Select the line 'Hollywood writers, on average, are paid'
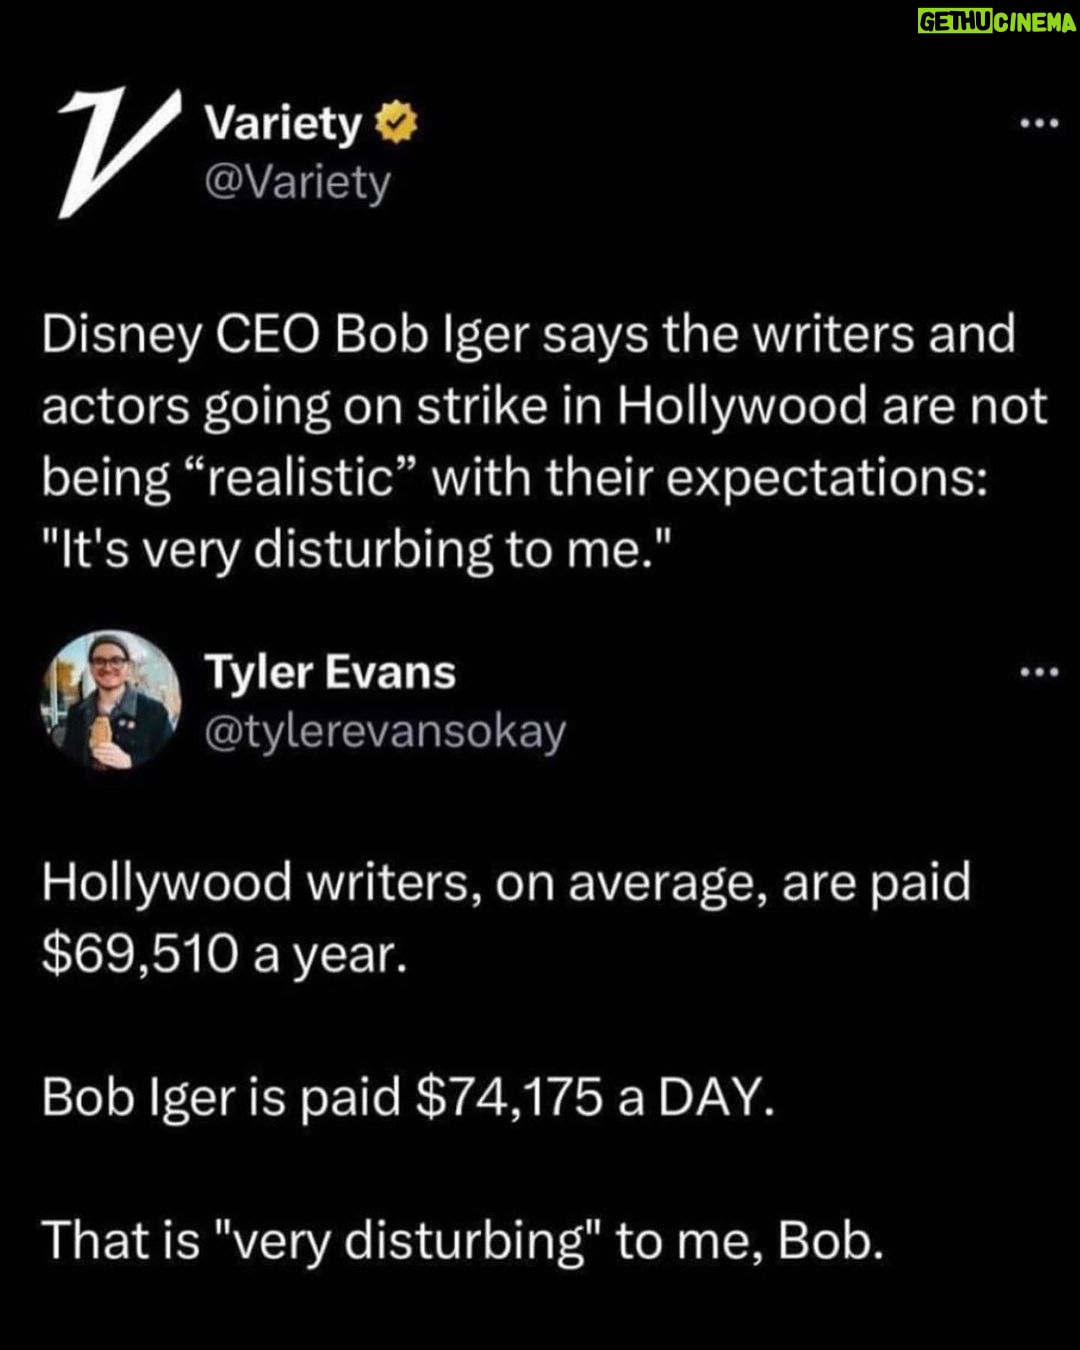This screenshot has width=1080, height=1350. pyautogui.click(x=506, y=884)
